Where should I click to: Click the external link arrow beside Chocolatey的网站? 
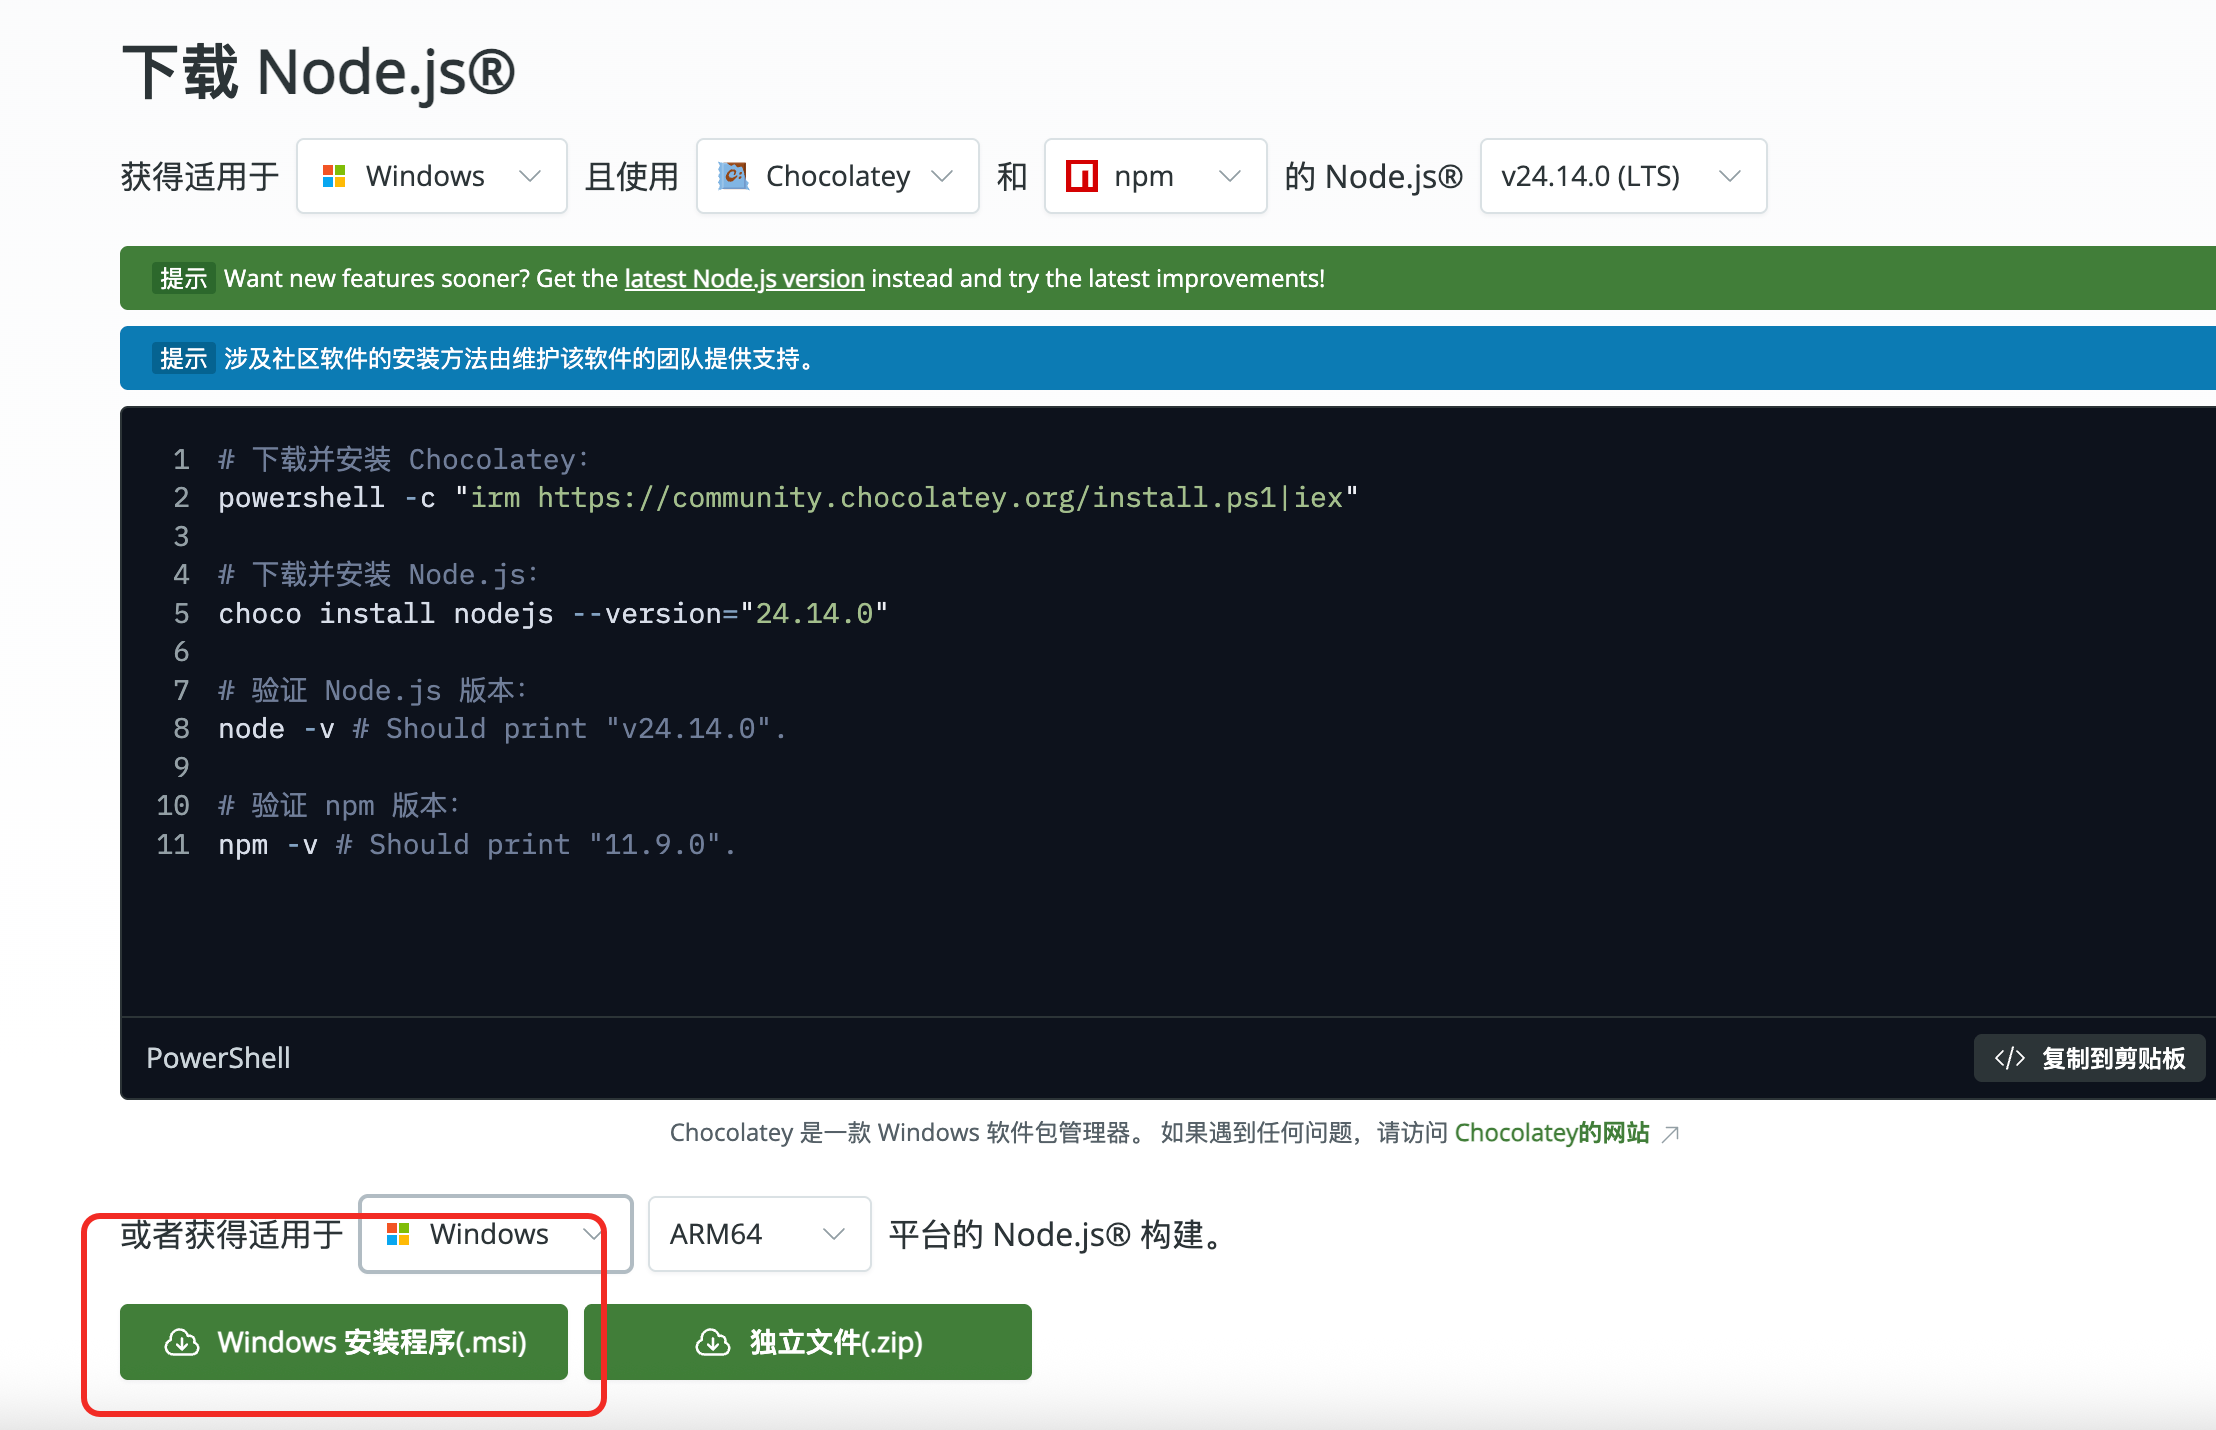click(x=1670, y=1133)
